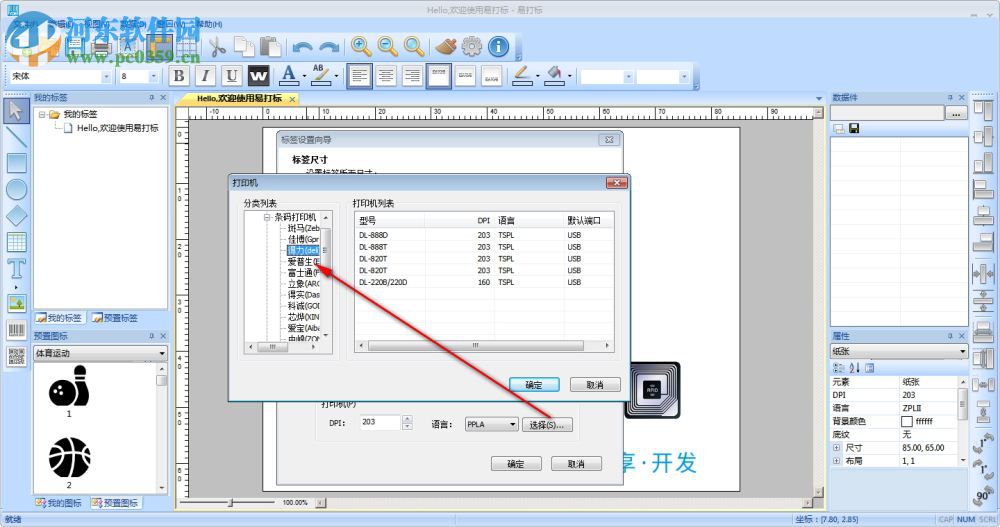Zoom in with the plus magnifier
The height and width of the screenshot is (527, 1000).
361,47
